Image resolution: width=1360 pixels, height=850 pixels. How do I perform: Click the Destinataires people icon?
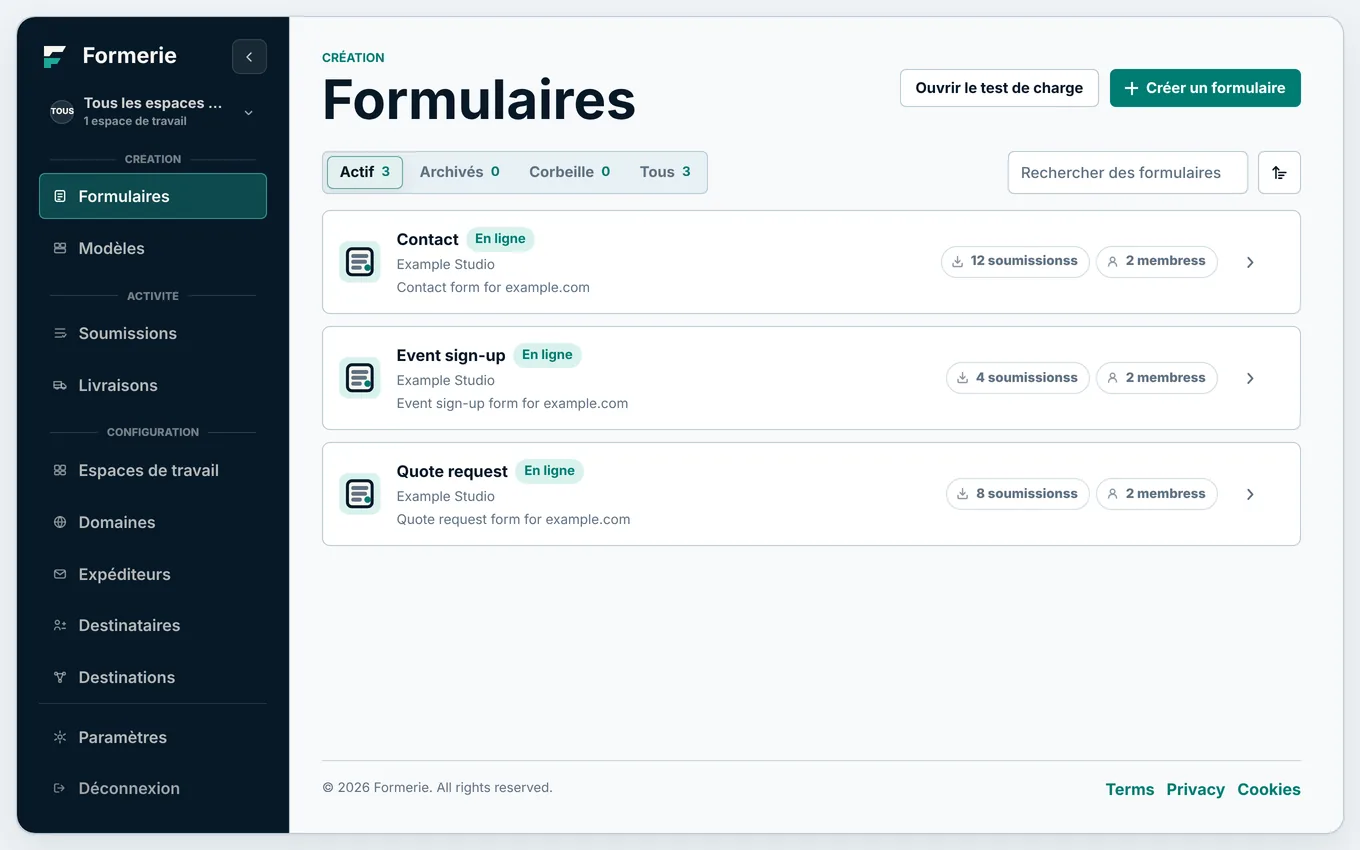tap(60, 625)
